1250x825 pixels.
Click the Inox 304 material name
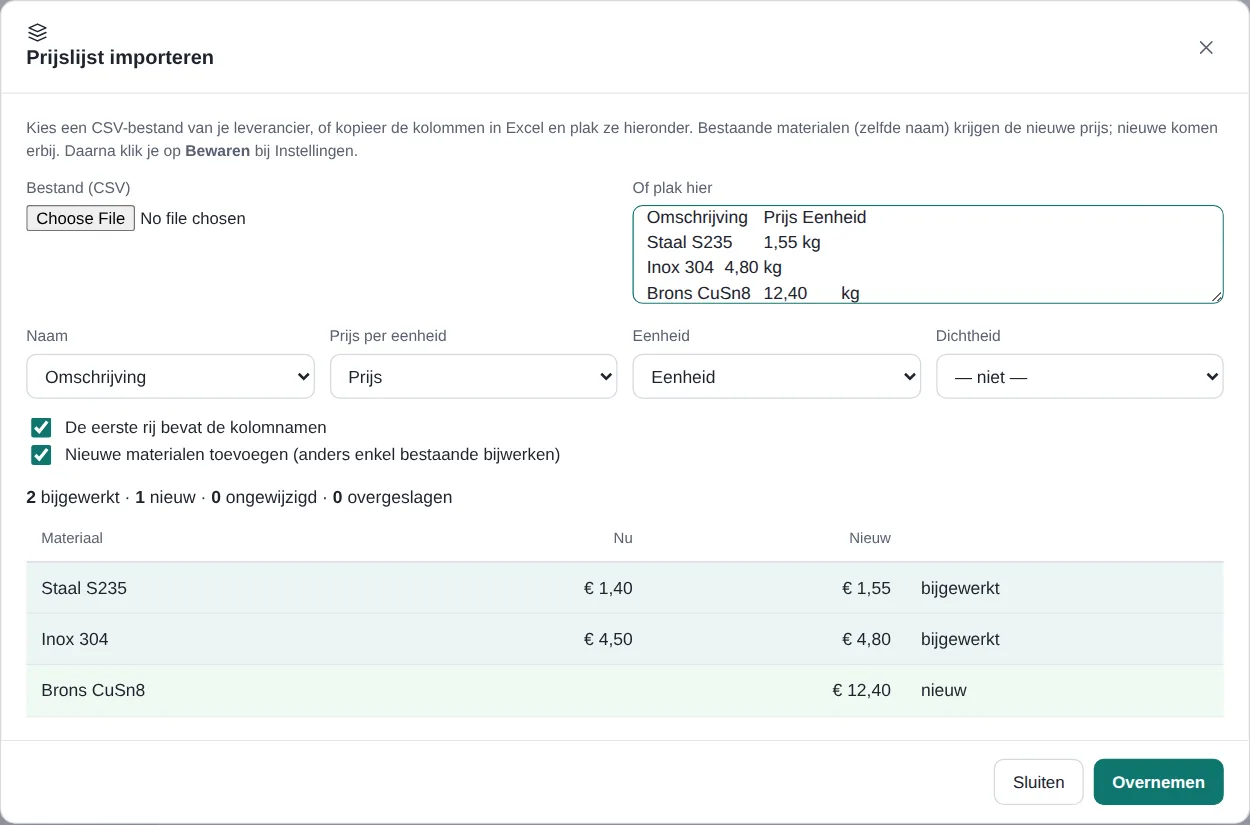pos(75,639)
